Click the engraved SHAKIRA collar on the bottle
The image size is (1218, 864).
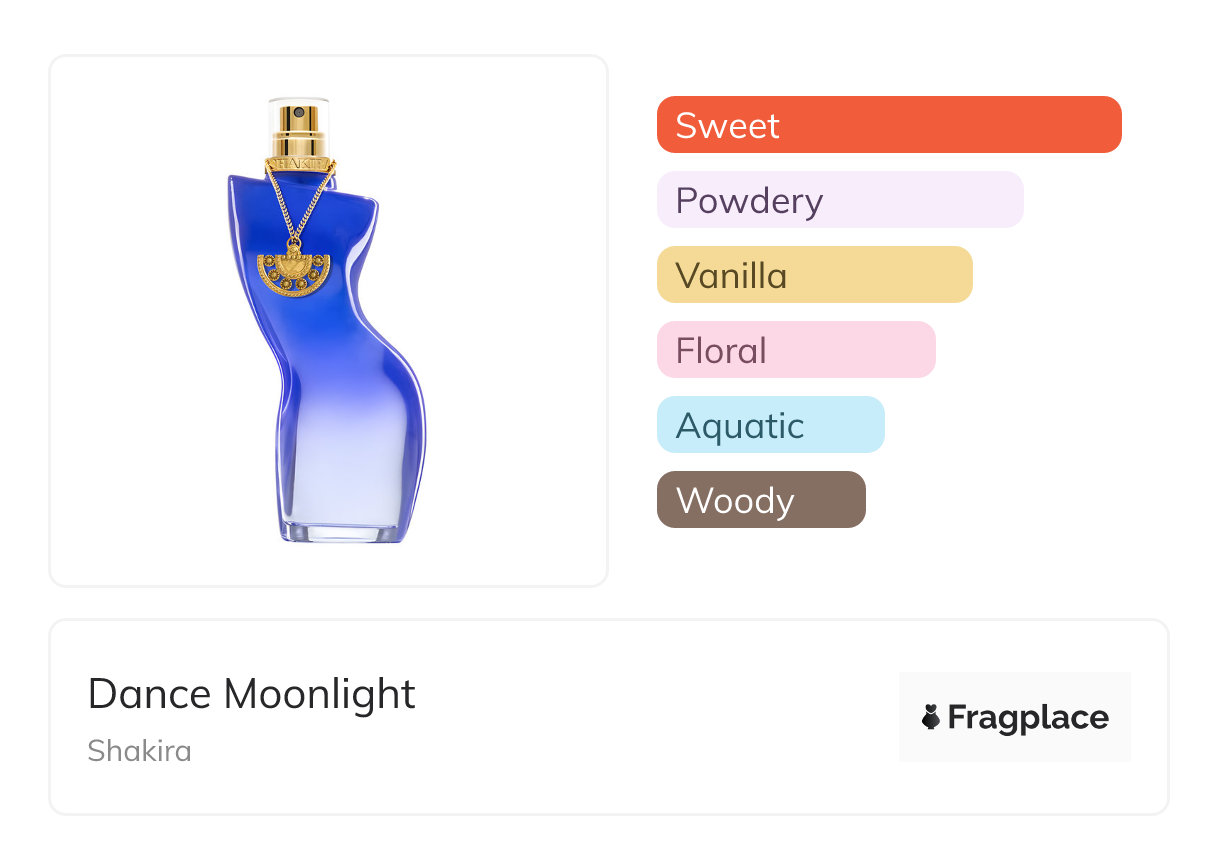298,164
